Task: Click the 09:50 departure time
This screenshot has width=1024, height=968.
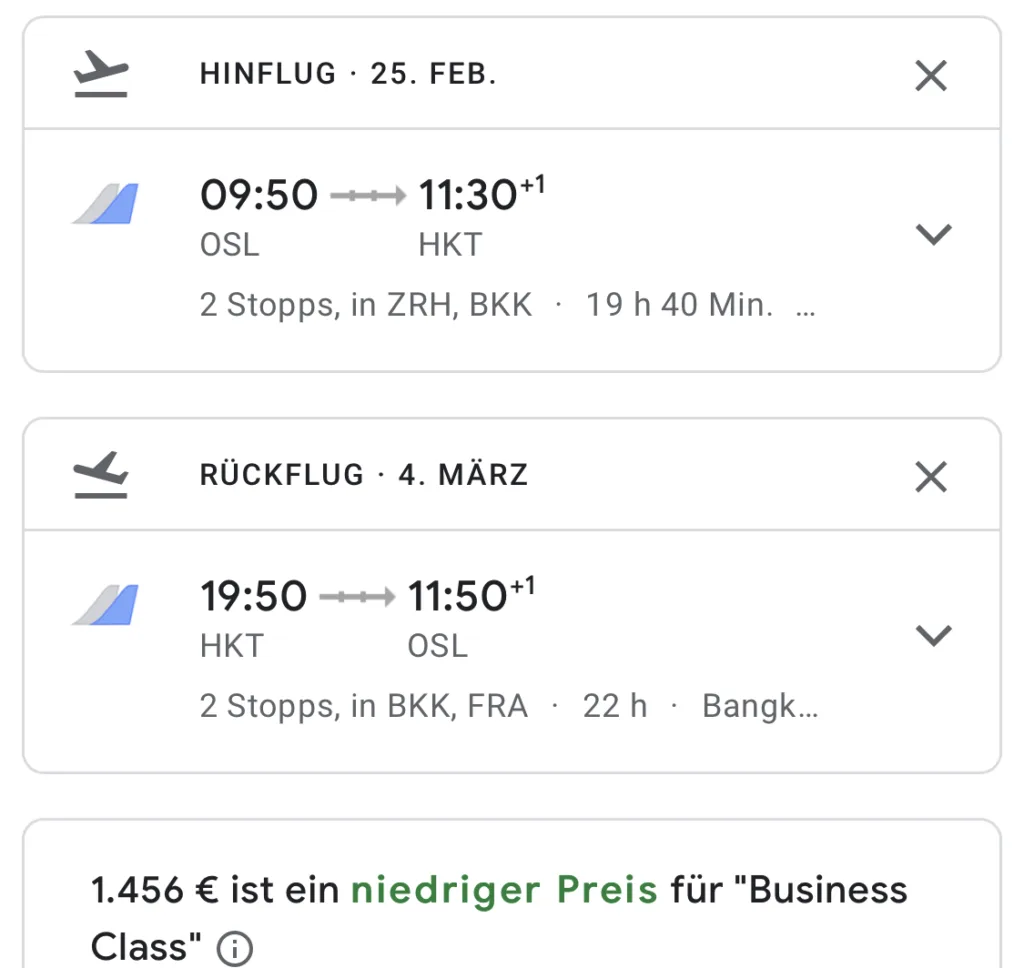Action: 259,195
